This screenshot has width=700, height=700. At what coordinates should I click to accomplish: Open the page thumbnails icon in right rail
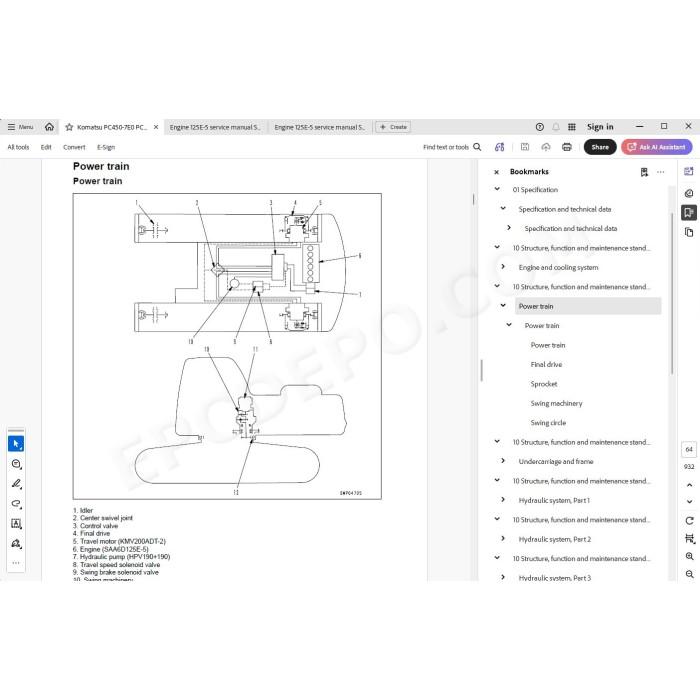[x=689, y=232]
